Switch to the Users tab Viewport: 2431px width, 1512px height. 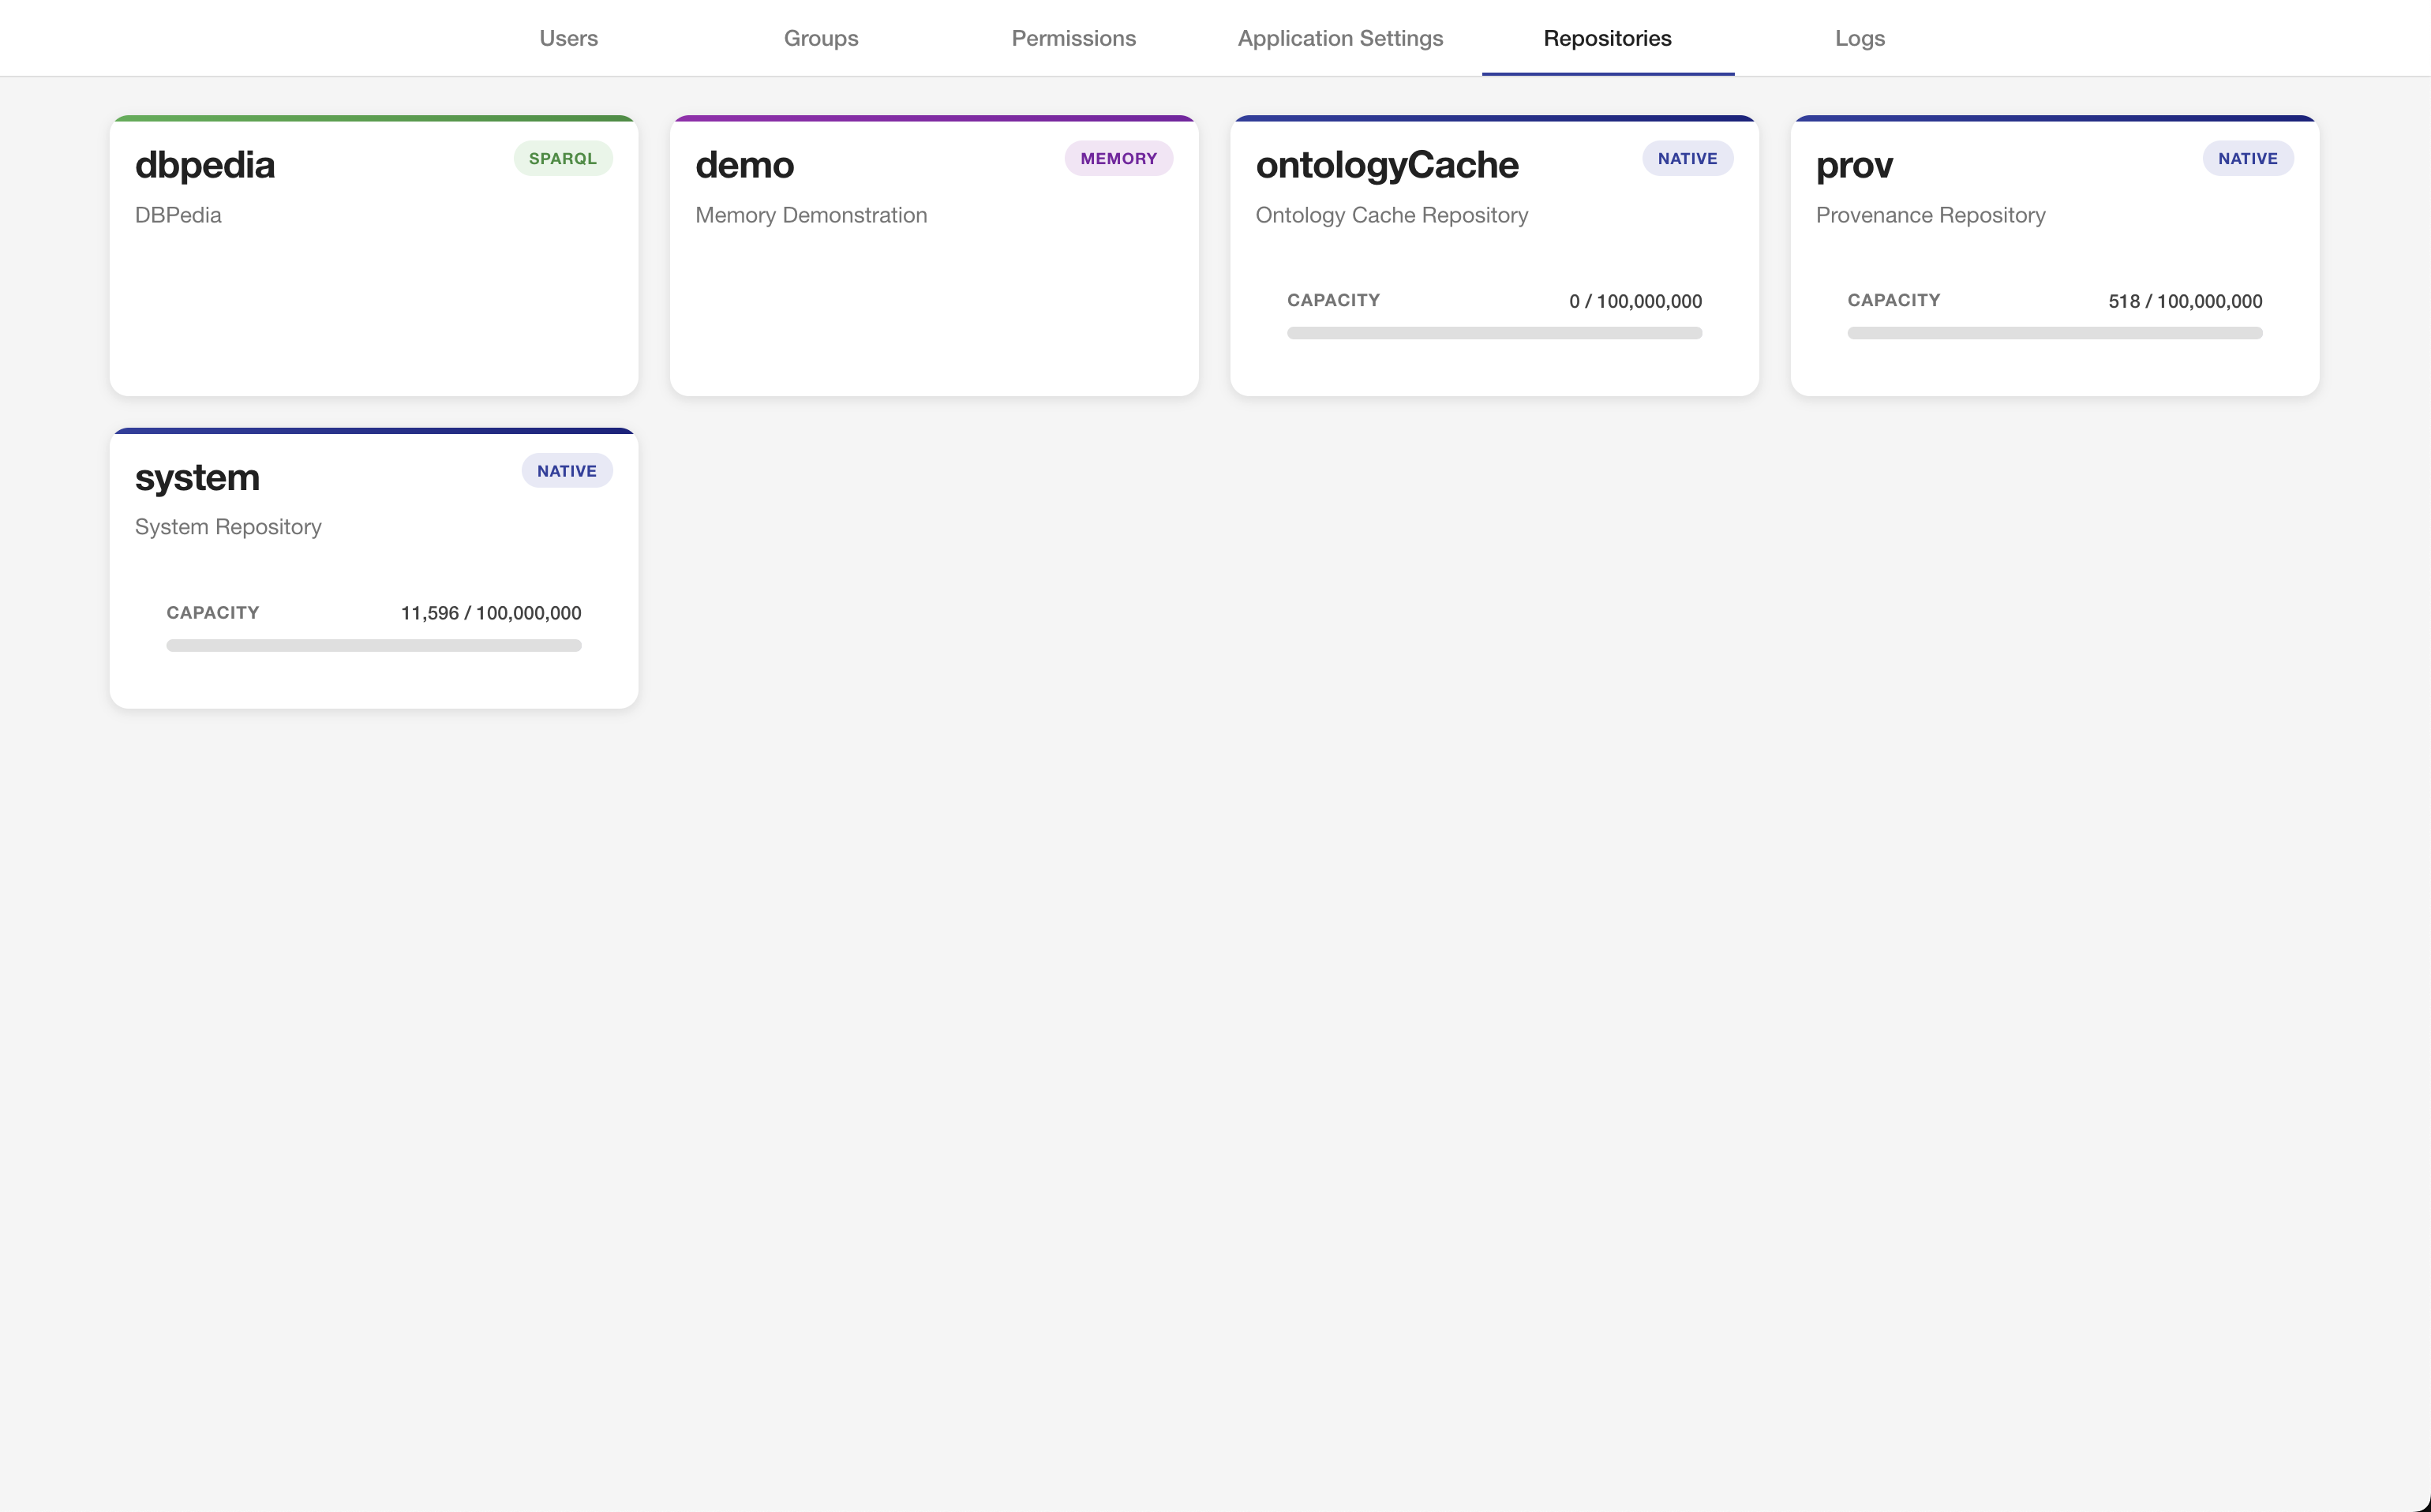click(x=568, y=38)
